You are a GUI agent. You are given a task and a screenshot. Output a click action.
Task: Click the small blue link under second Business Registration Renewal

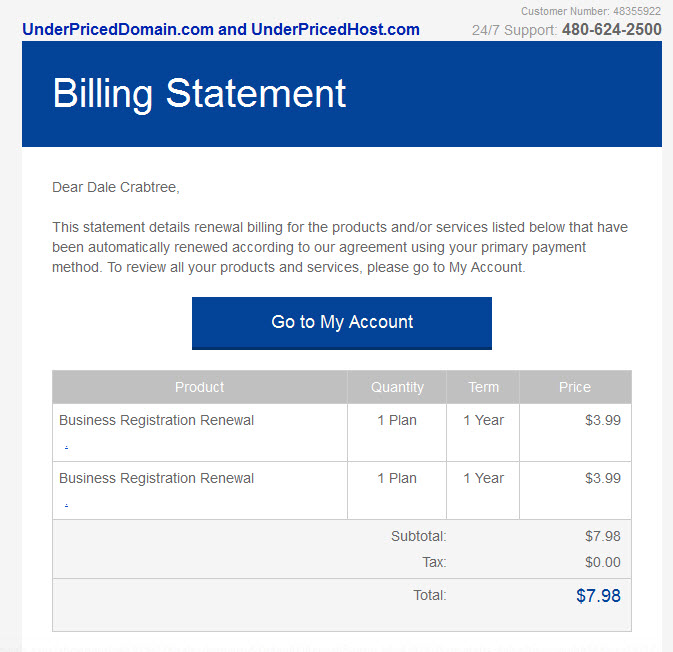click(x=67, y=505)
